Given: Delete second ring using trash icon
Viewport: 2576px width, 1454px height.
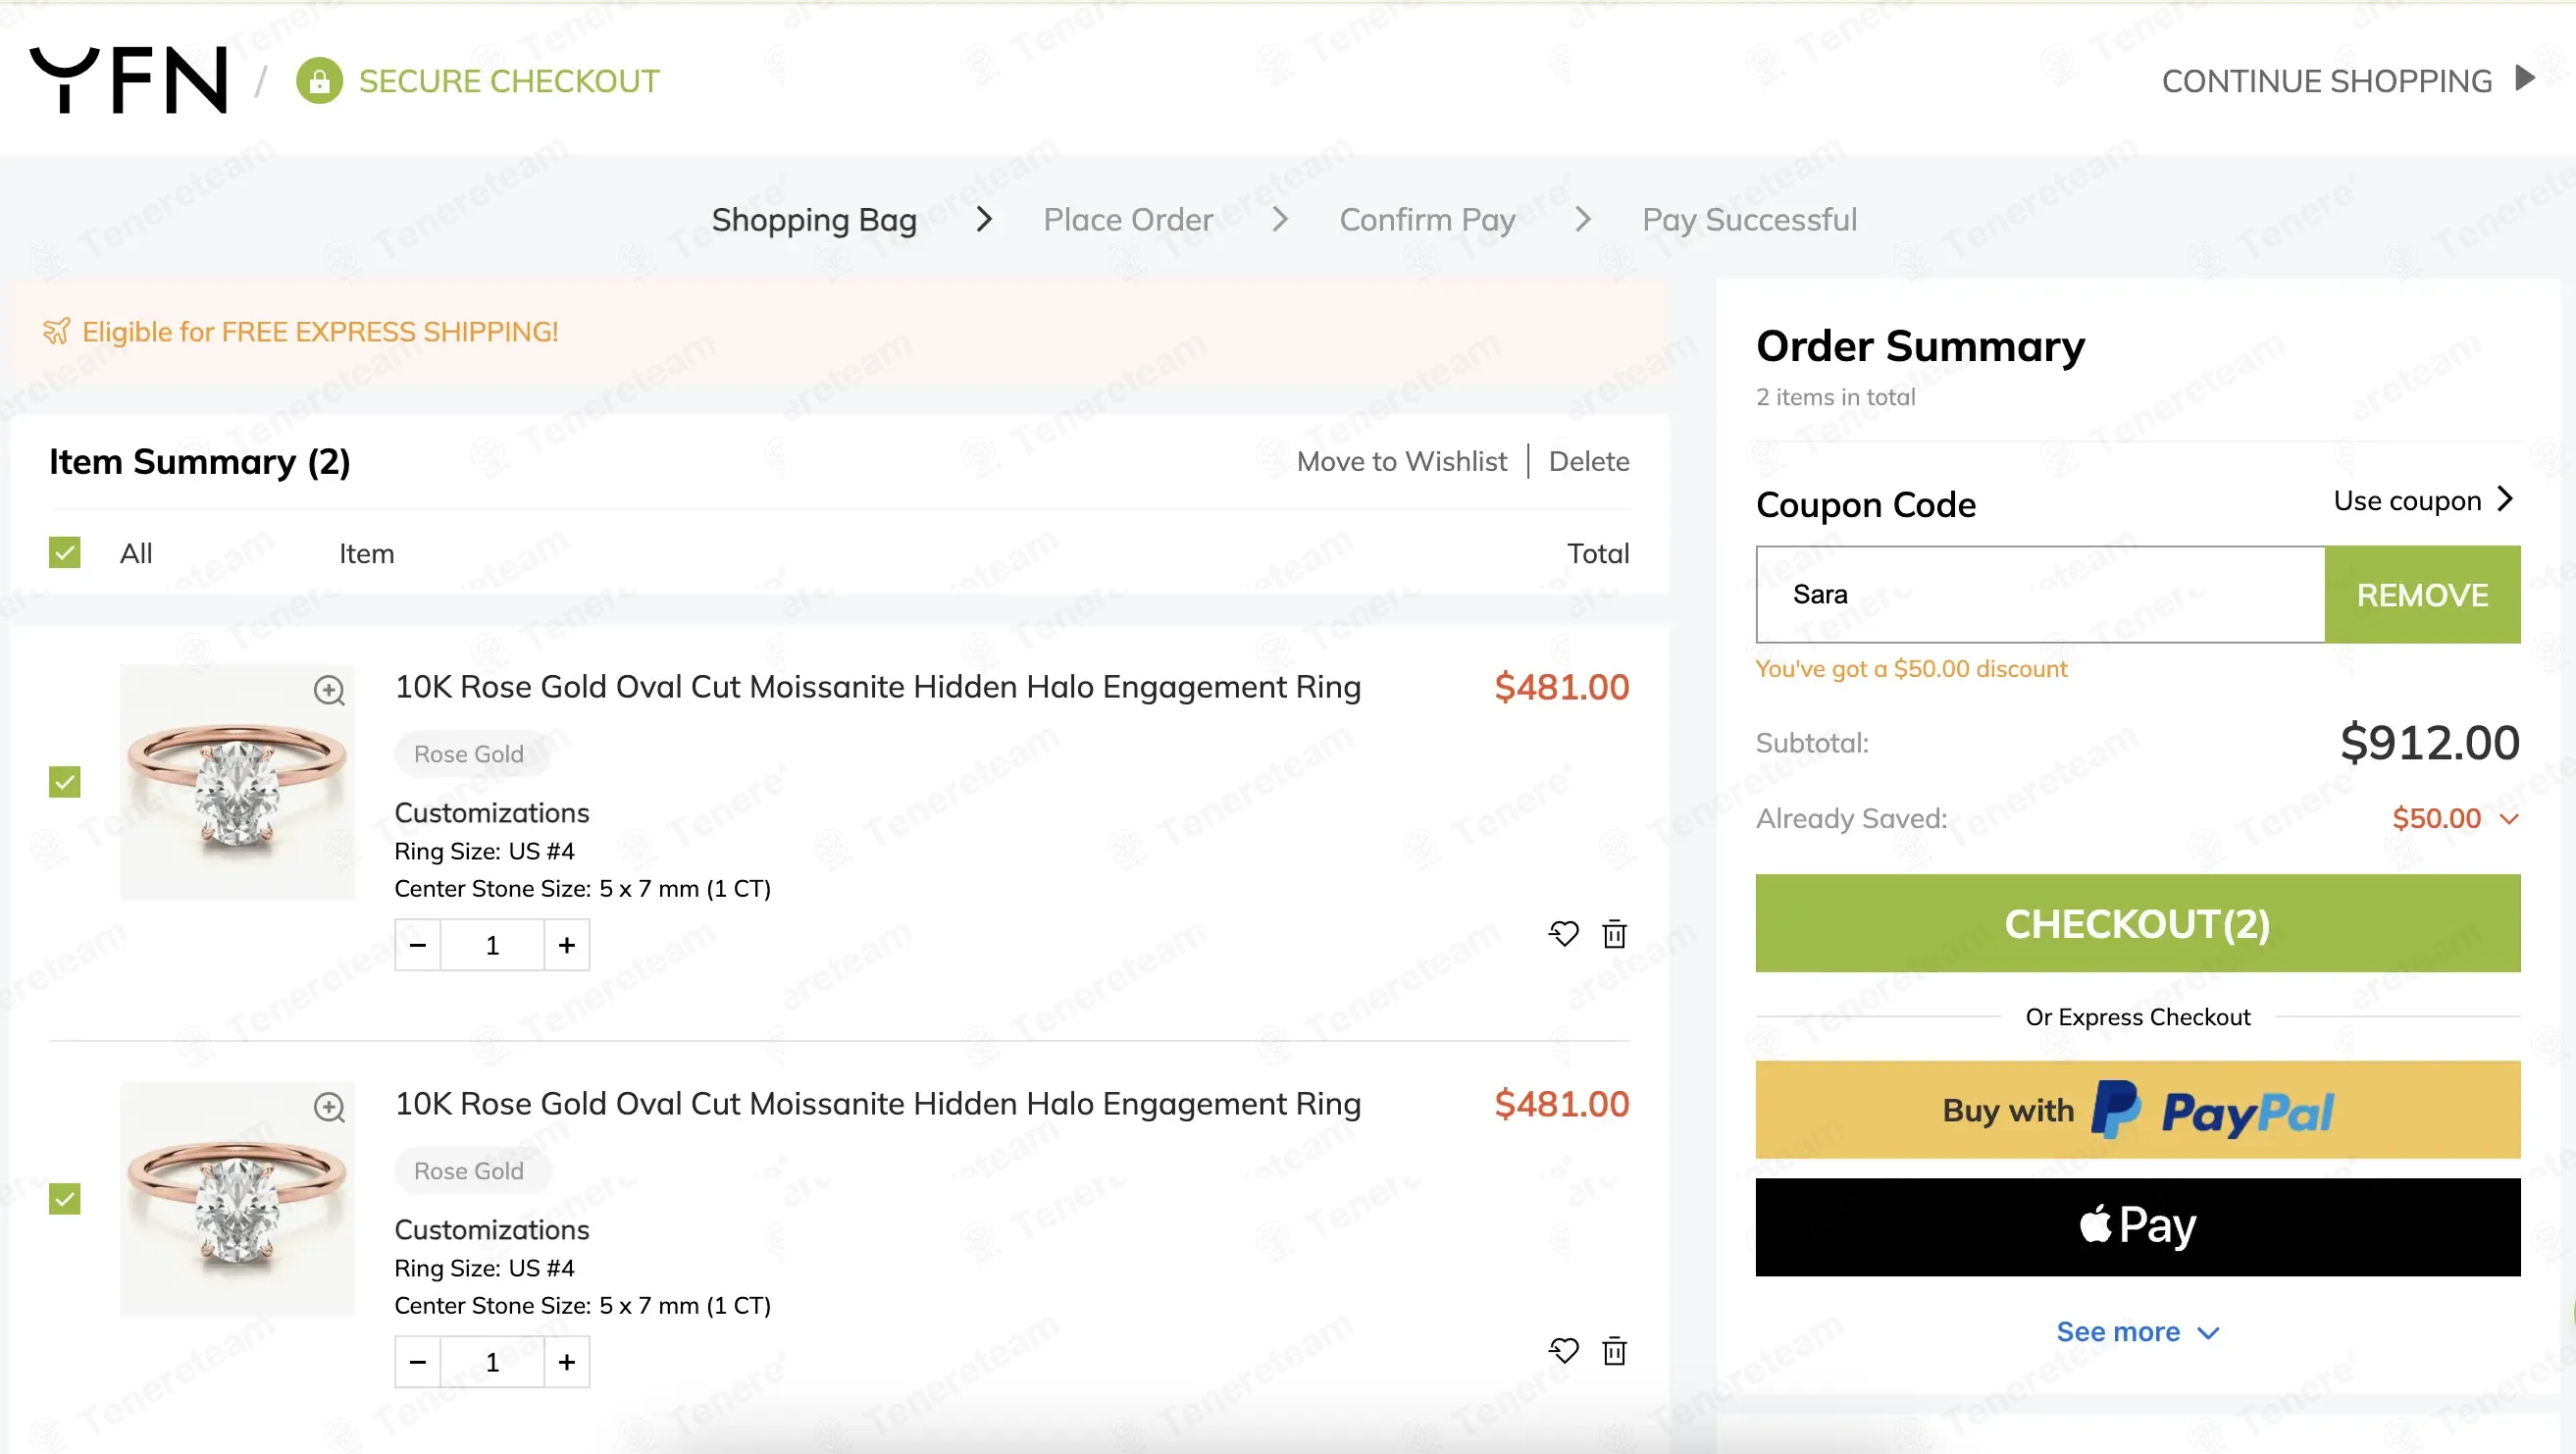Looking at the screenshot, I should click(x=1614, y=1351).
